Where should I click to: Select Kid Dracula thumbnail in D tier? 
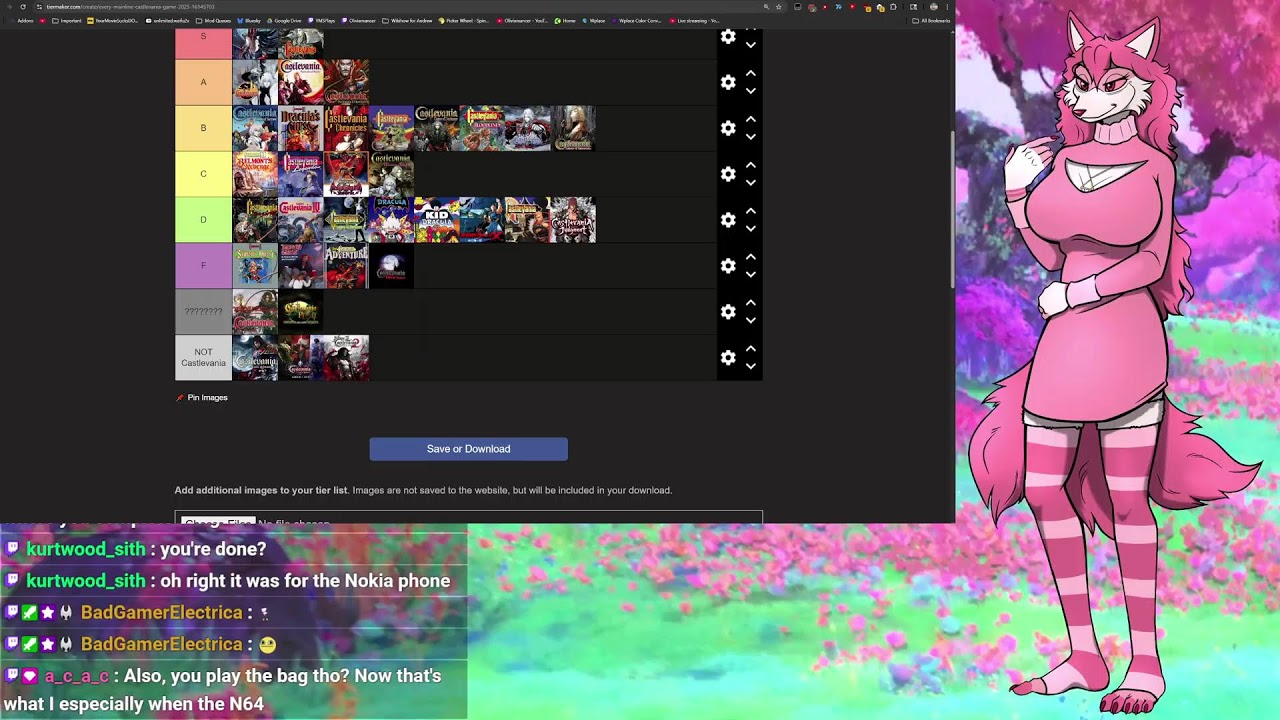[x=437, y=220]
